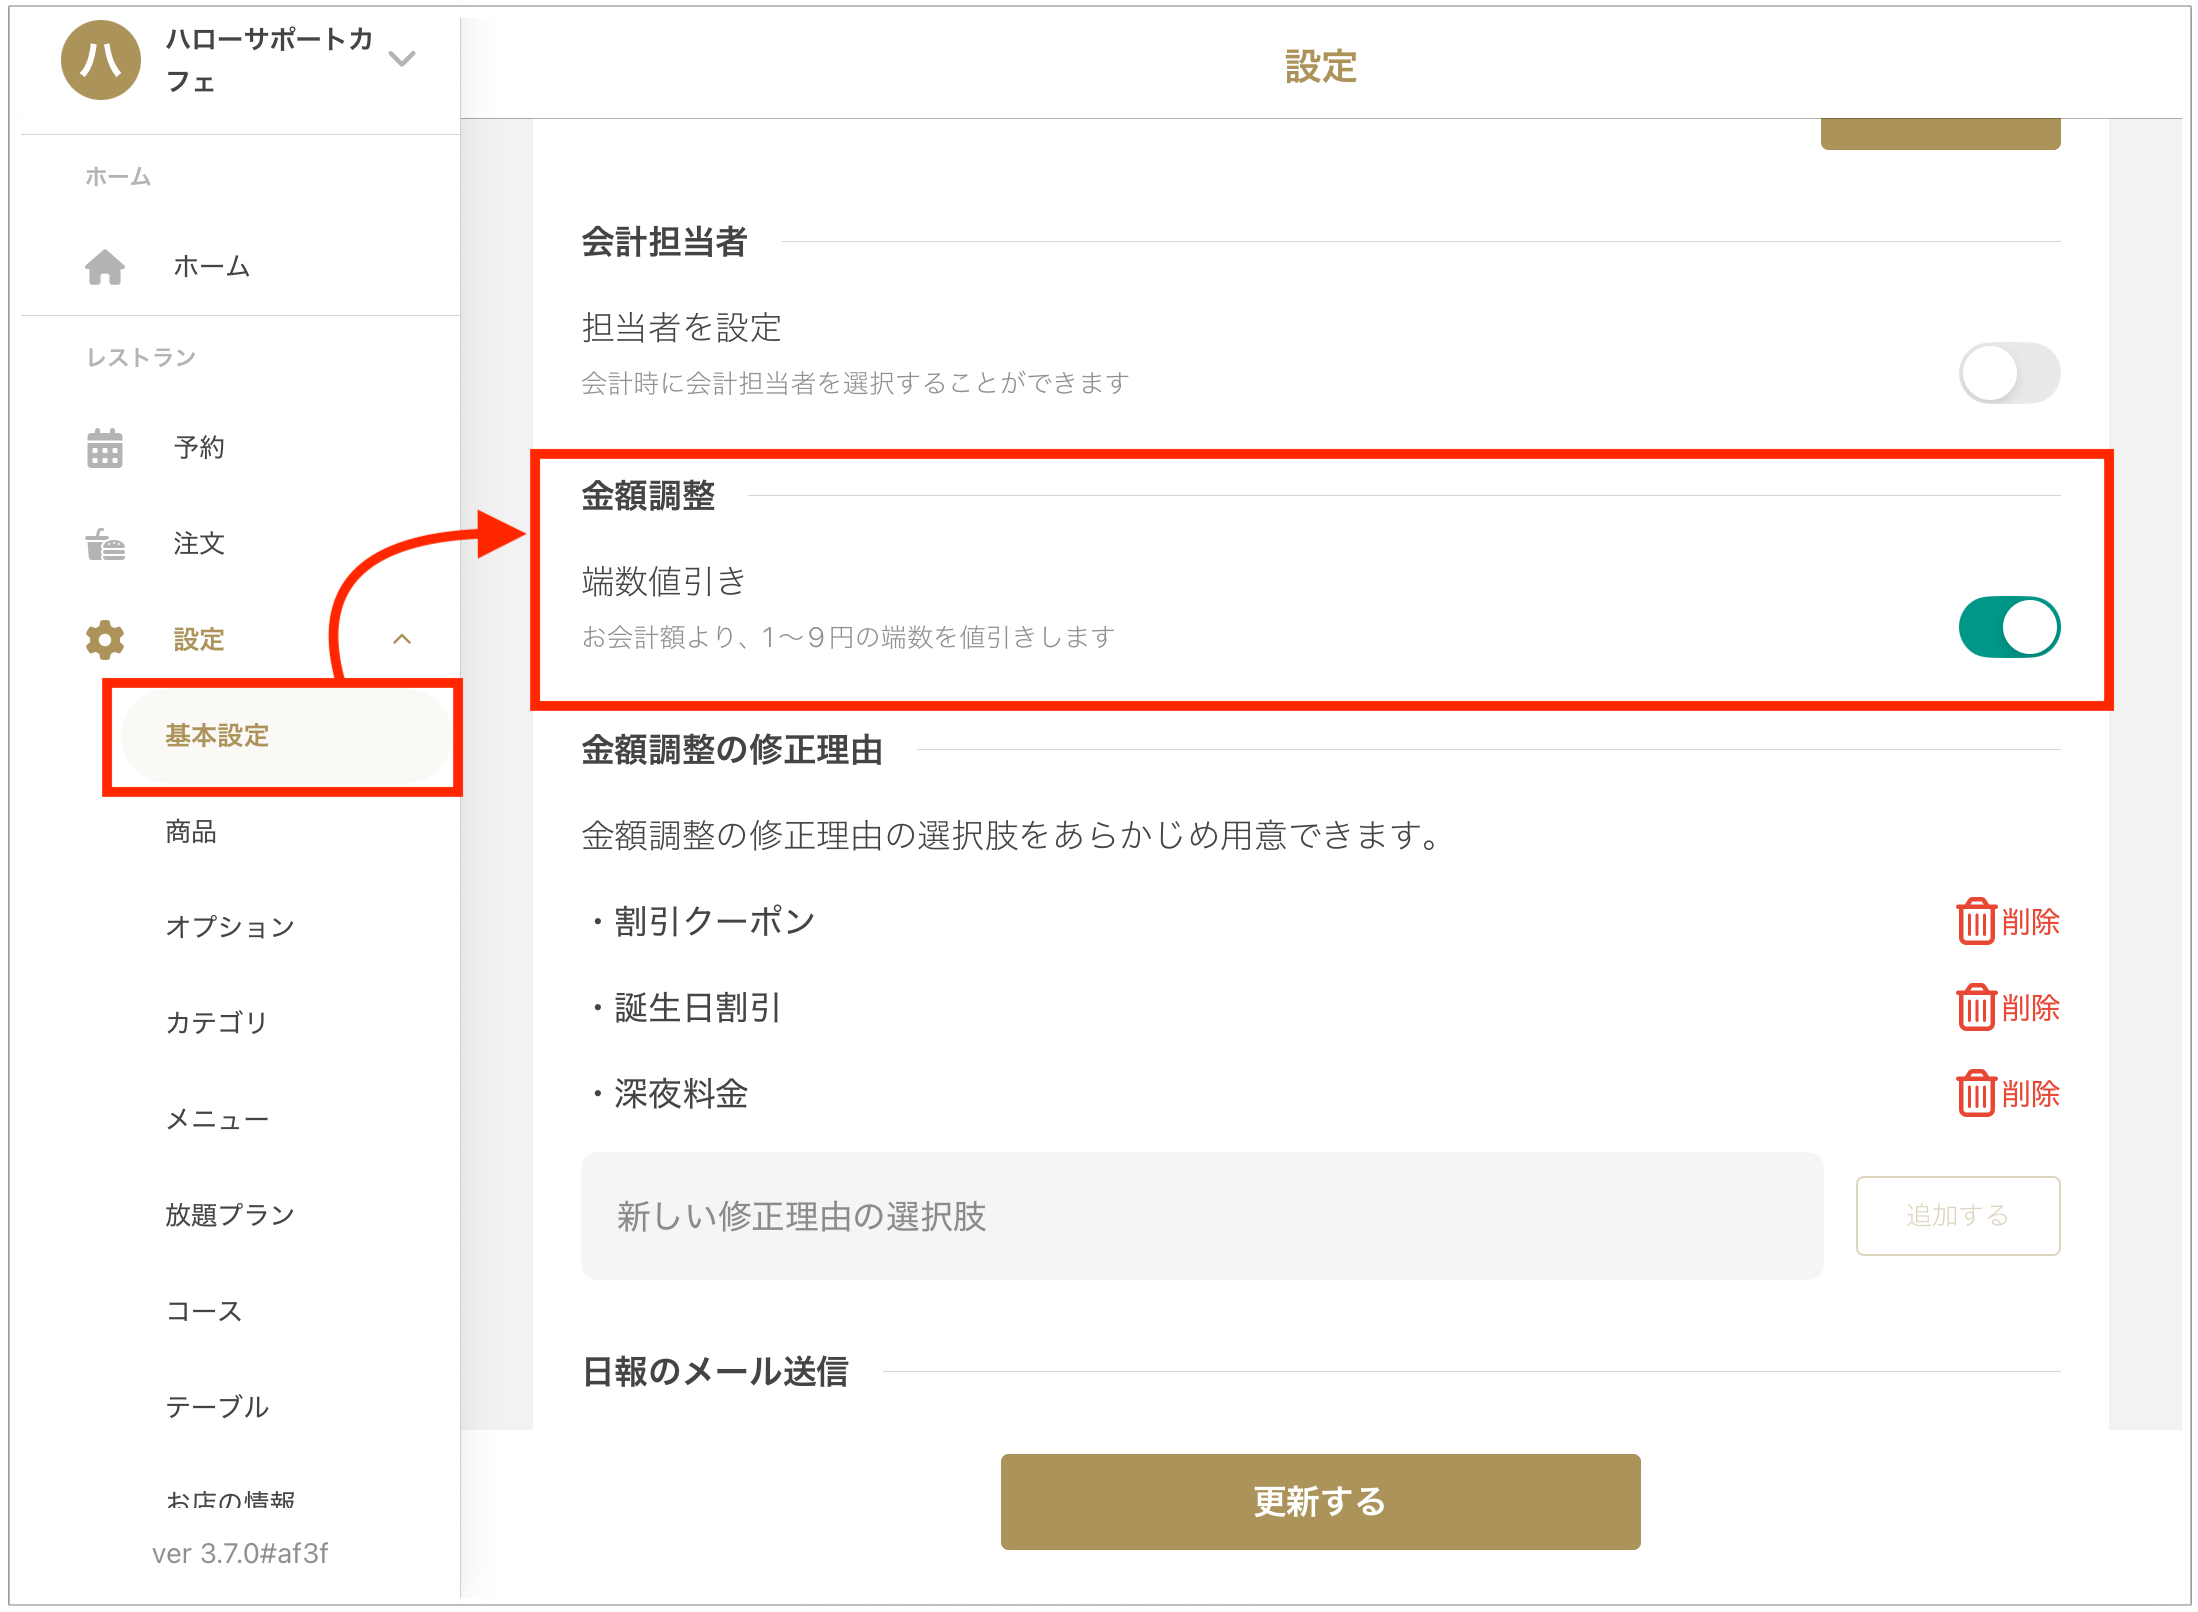The width and height of the screenshot is (2198, 1612).
Task: Go to 商品 settings page
Action: [x=191, y=832]
